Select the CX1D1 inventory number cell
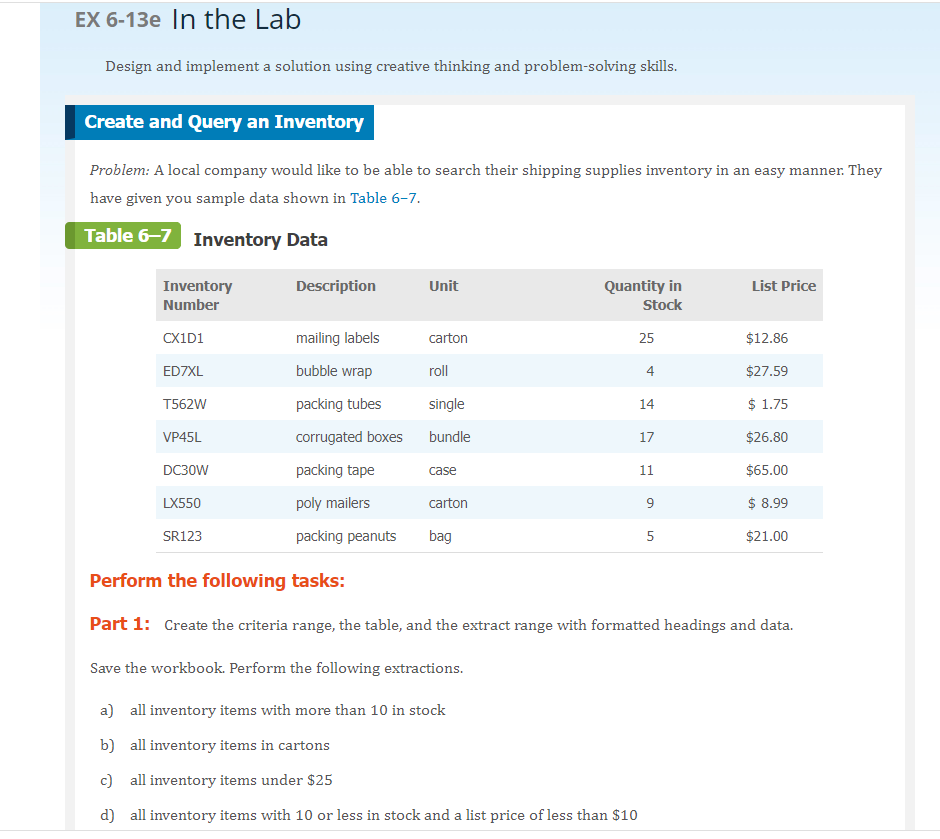The height and width of the screenshot is (839, 940). coord(183,338)
